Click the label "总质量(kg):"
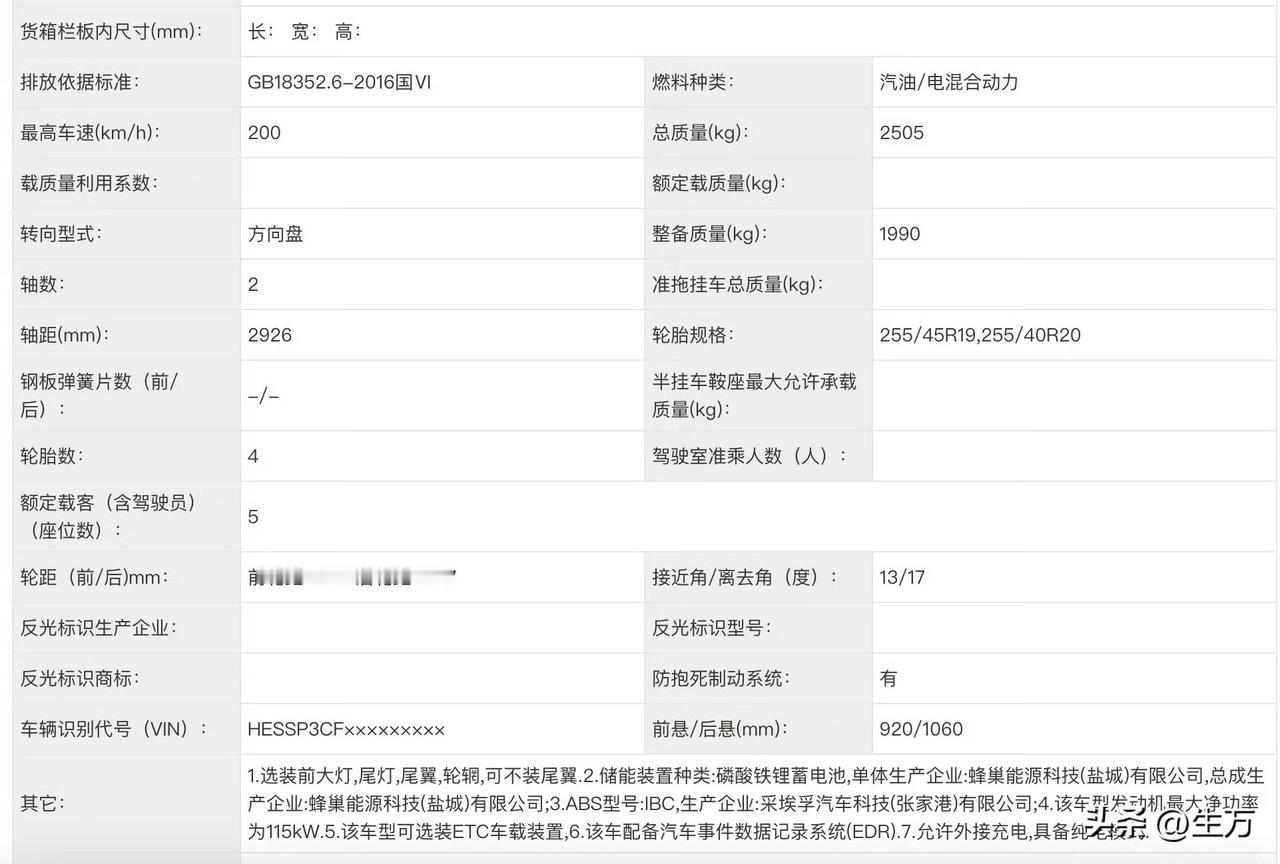The image size is (1280, 864). (x=700, y=132)
